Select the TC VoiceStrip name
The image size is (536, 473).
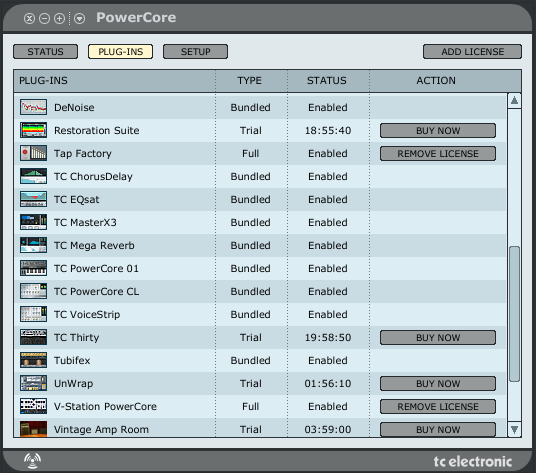click(x=87, y=314)
